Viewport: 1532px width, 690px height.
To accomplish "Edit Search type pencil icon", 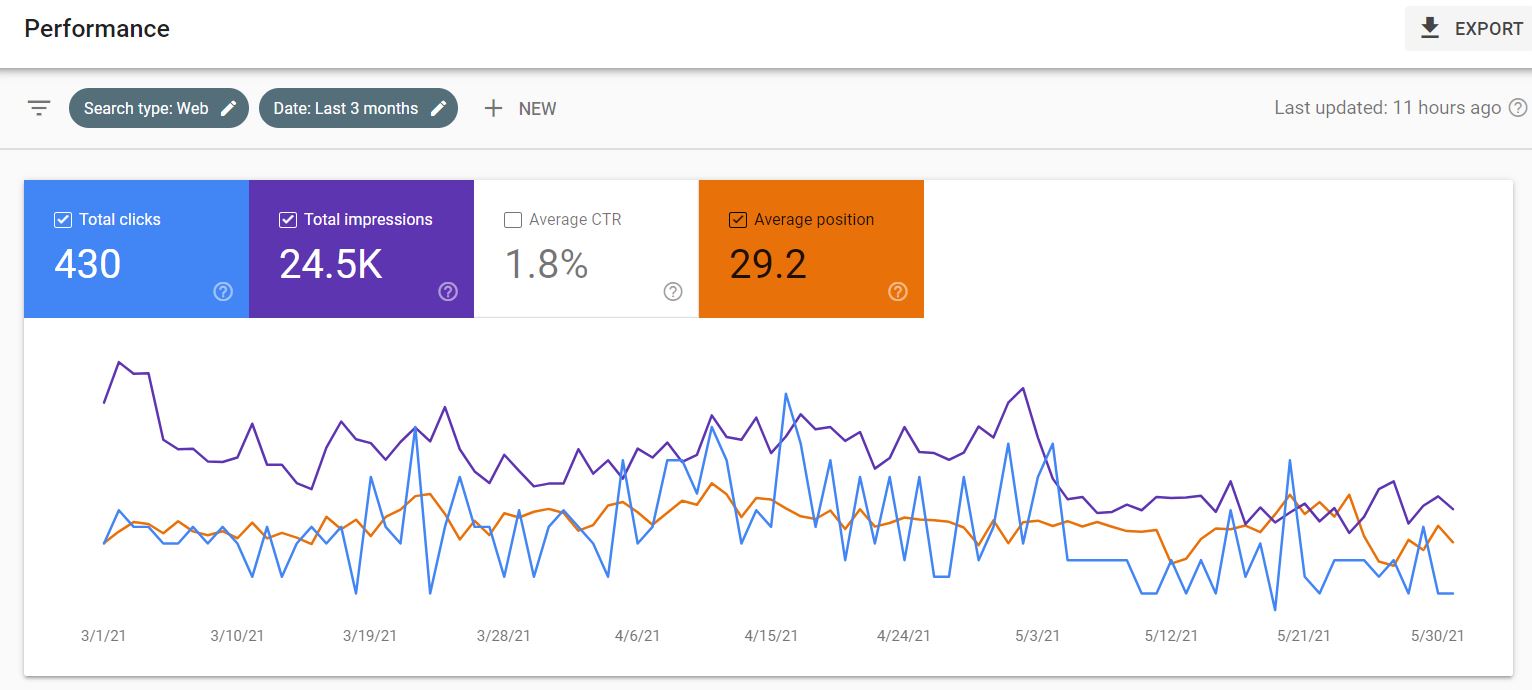I will pyautogui.click(x=229, y=108).
